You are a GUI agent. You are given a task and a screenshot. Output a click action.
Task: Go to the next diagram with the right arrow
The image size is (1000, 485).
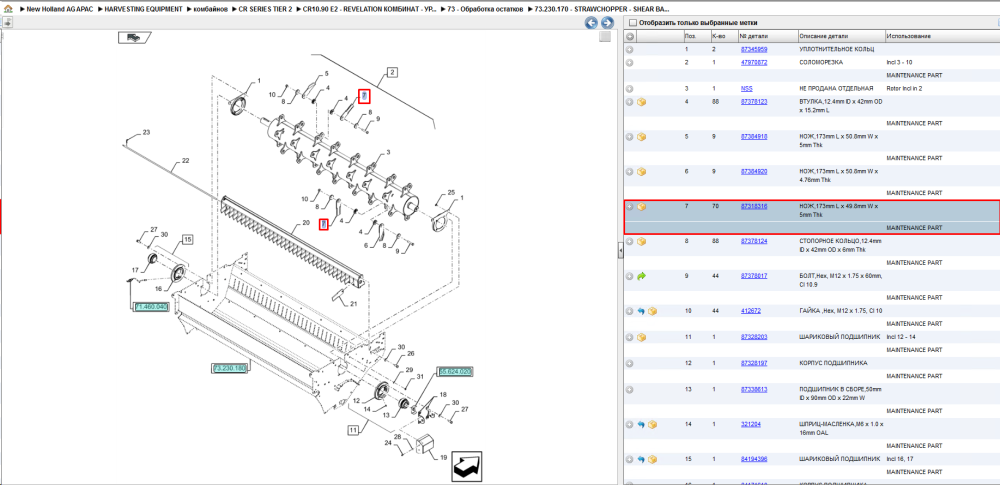click(x=607, y=23)
